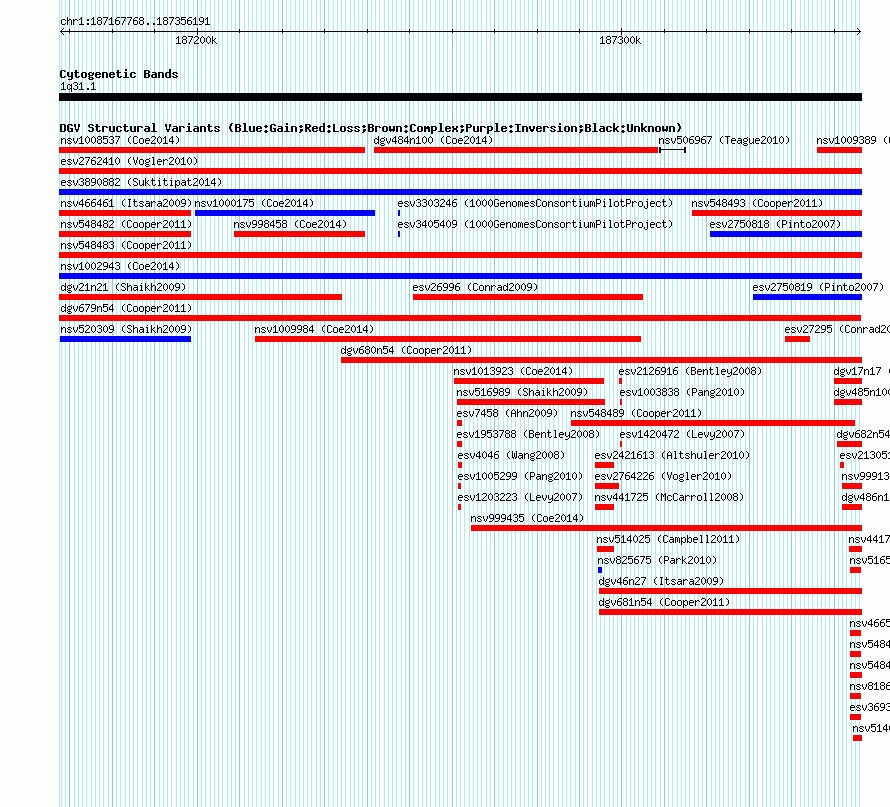The height and width of the screenshot is (807, 890).
Task: Click nsv1002943 (Coe2014) gain label
Action: pos(120,266)
